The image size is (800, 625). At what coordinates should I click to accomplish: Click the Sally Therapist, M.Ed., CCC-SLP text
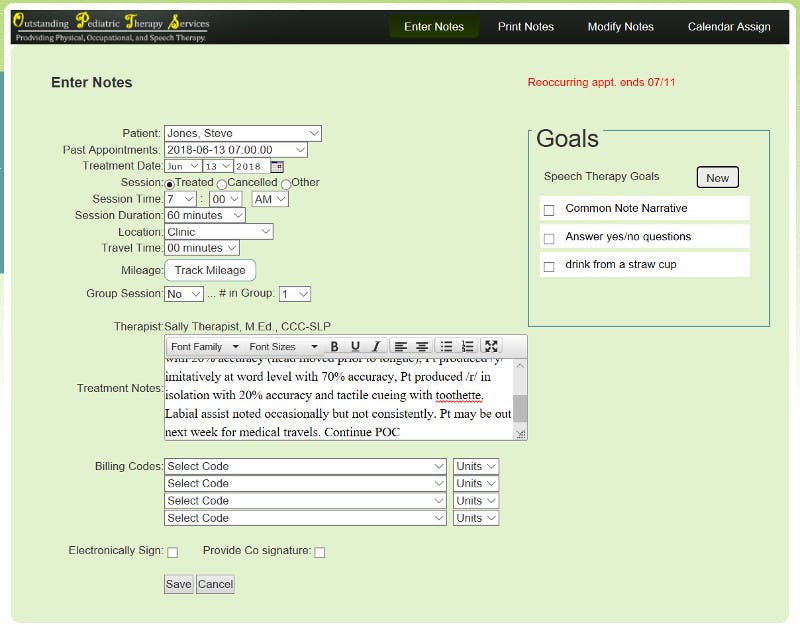[247, 327]
